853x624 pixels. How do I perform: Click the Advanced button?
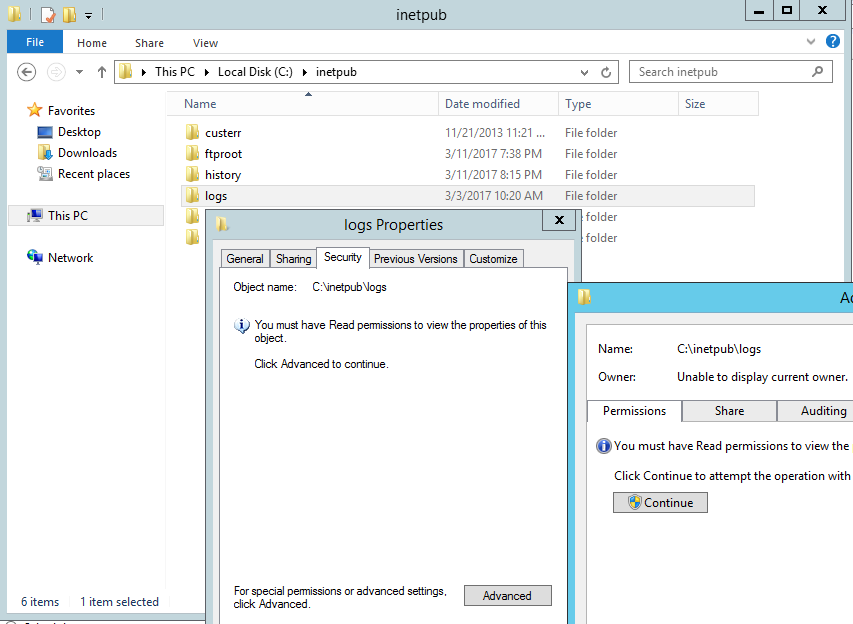[507, 596]
